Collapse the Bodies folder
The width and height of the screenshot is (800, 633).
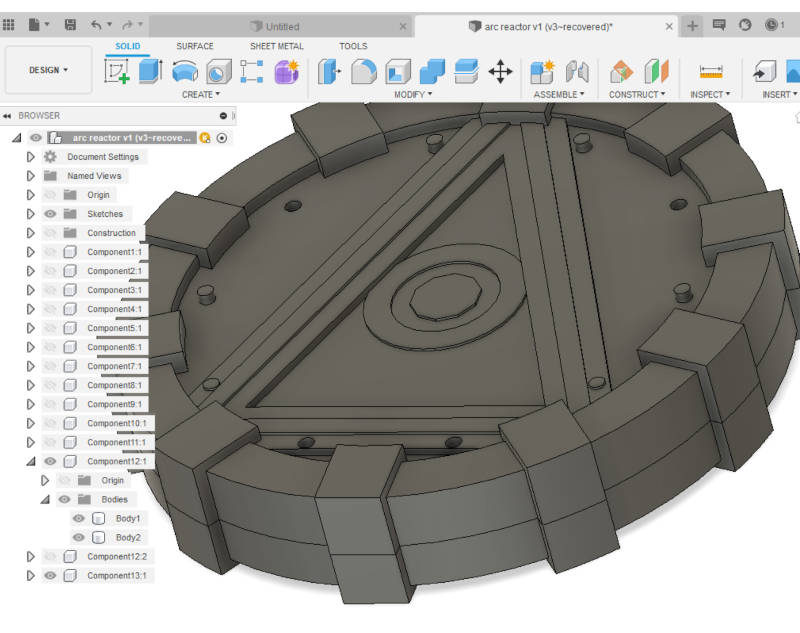(46, 499)
